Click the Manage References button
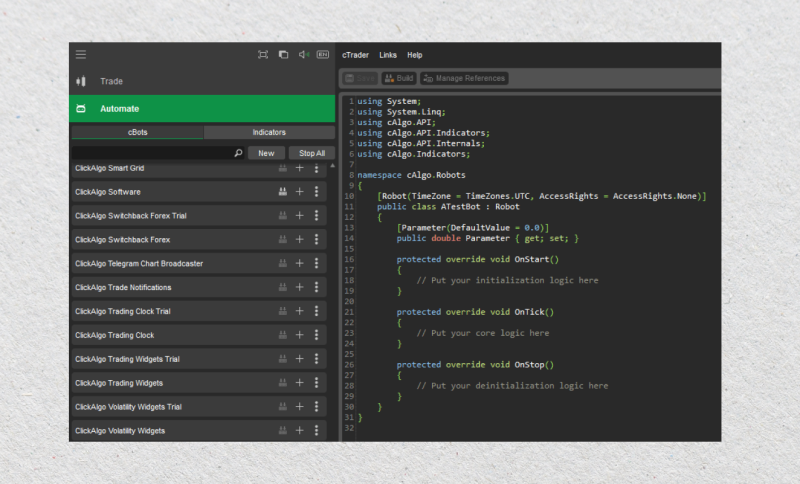 pyautogui.click(x=464, y=78)
